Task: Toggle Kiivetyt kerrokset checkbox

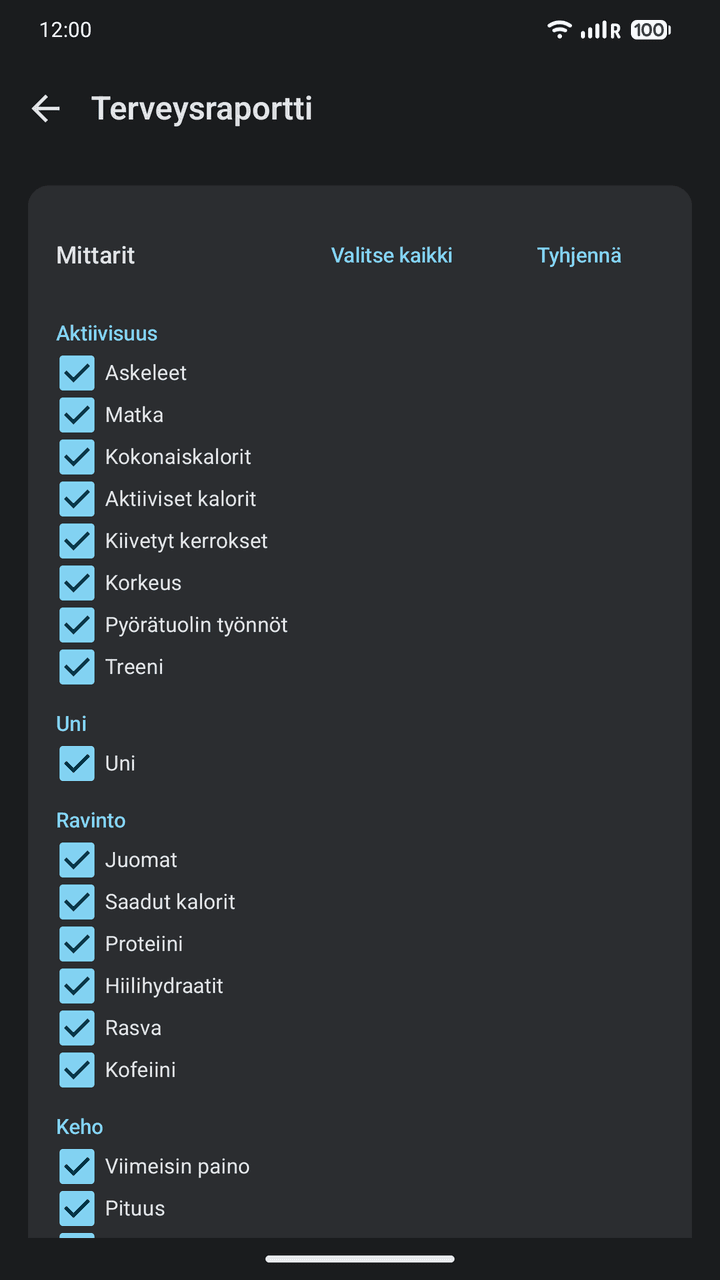Action: (x=77, y=541)
